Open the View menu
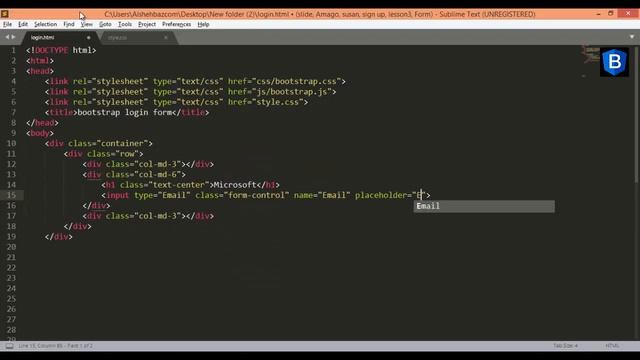640x360 pixels. [x=87, y=24]
